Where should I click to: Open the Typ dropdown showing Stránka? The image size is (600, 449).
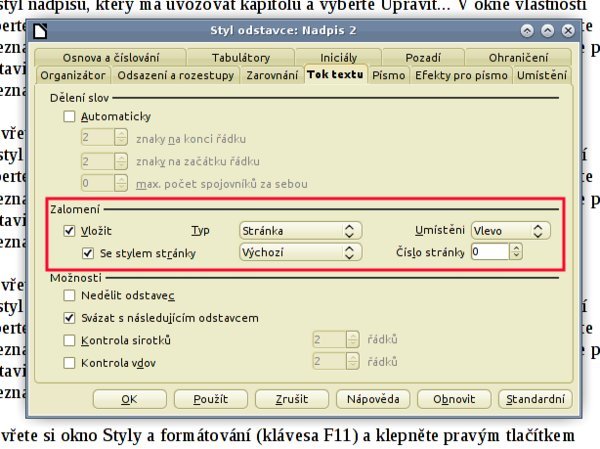tap(300, 231)
